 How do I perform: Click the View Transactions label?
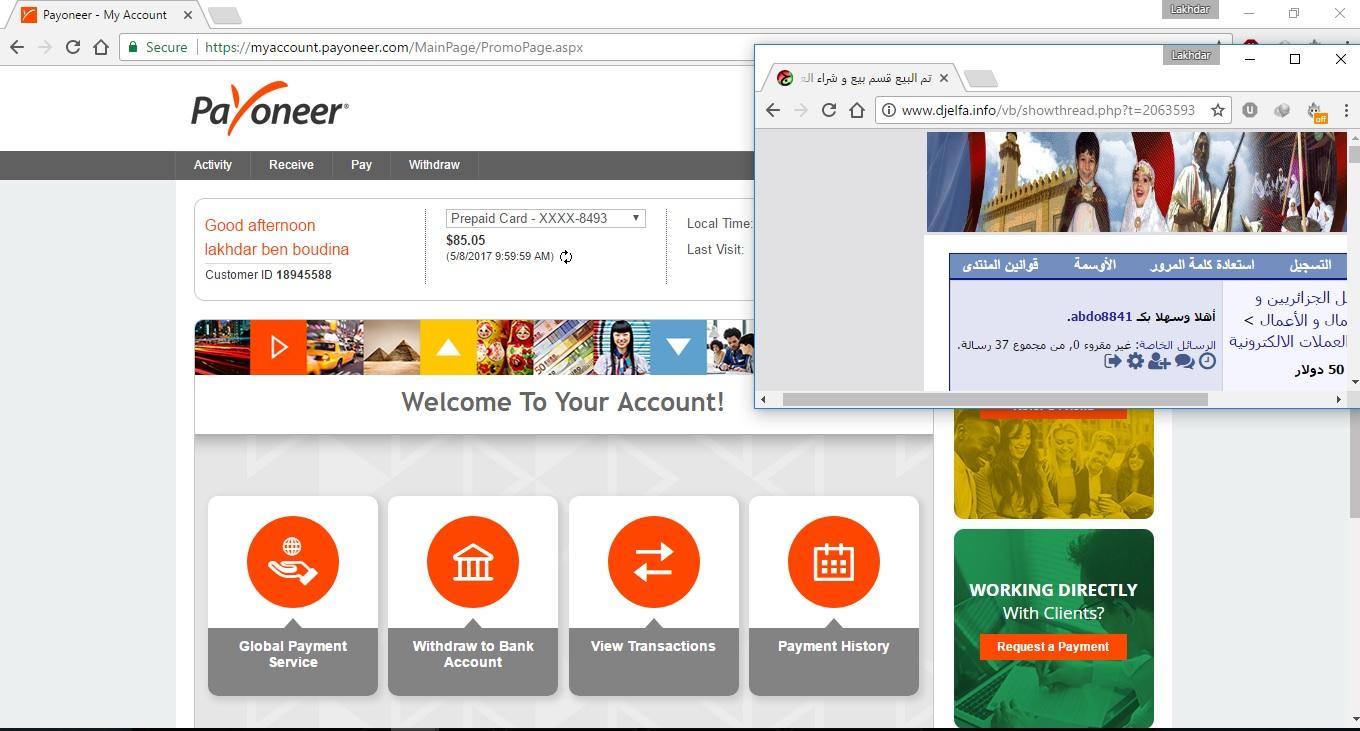[653, 646]
